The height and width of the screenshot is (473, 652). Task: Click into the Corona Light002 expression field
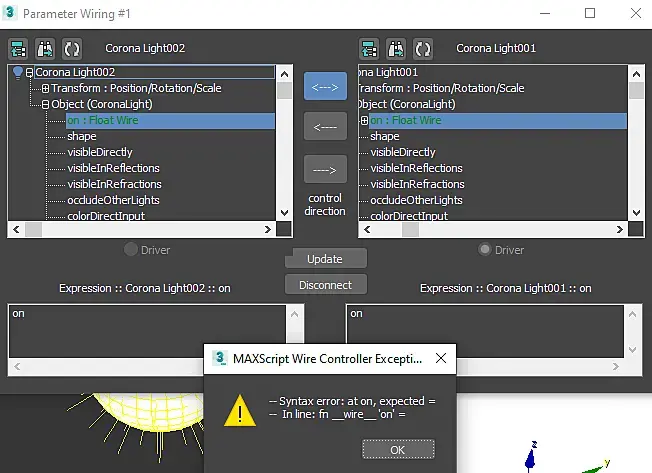(x=147, y=331)
